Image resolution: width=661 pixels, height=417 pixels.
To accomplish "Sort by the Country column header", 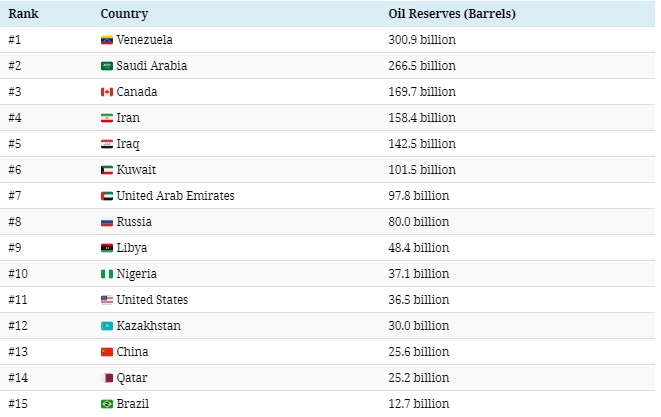I will tap(124, 14).
